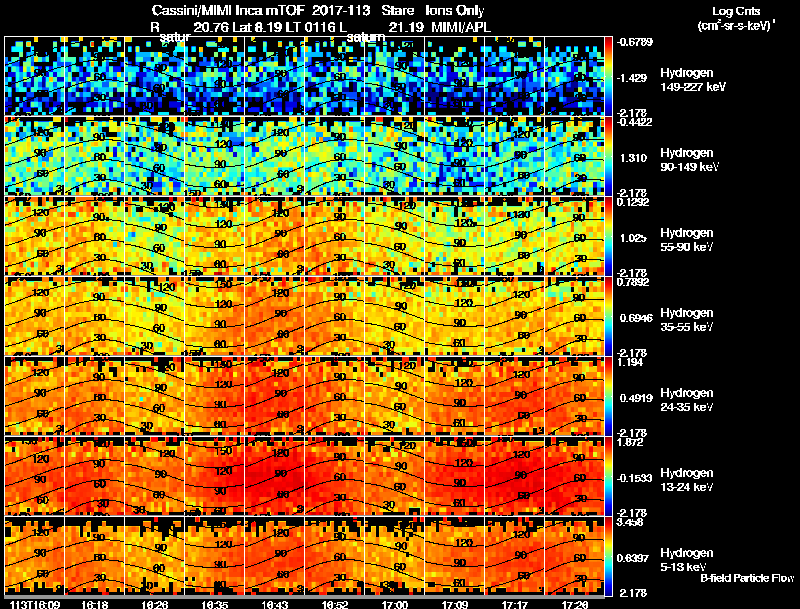
Task: Click the Hydrogen 90-149 keV row label
Action: click(690, 160)
